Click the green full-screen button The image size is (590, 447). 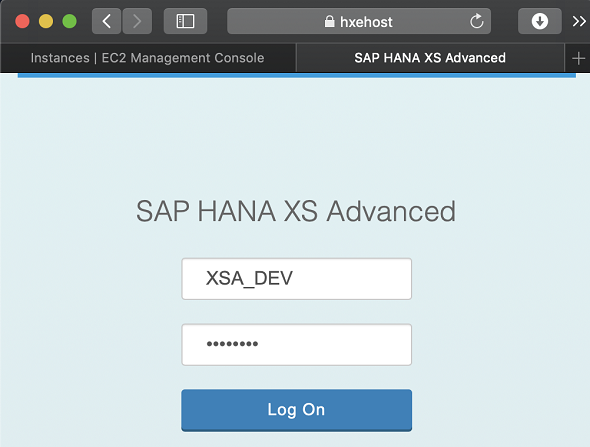(70, 21)
